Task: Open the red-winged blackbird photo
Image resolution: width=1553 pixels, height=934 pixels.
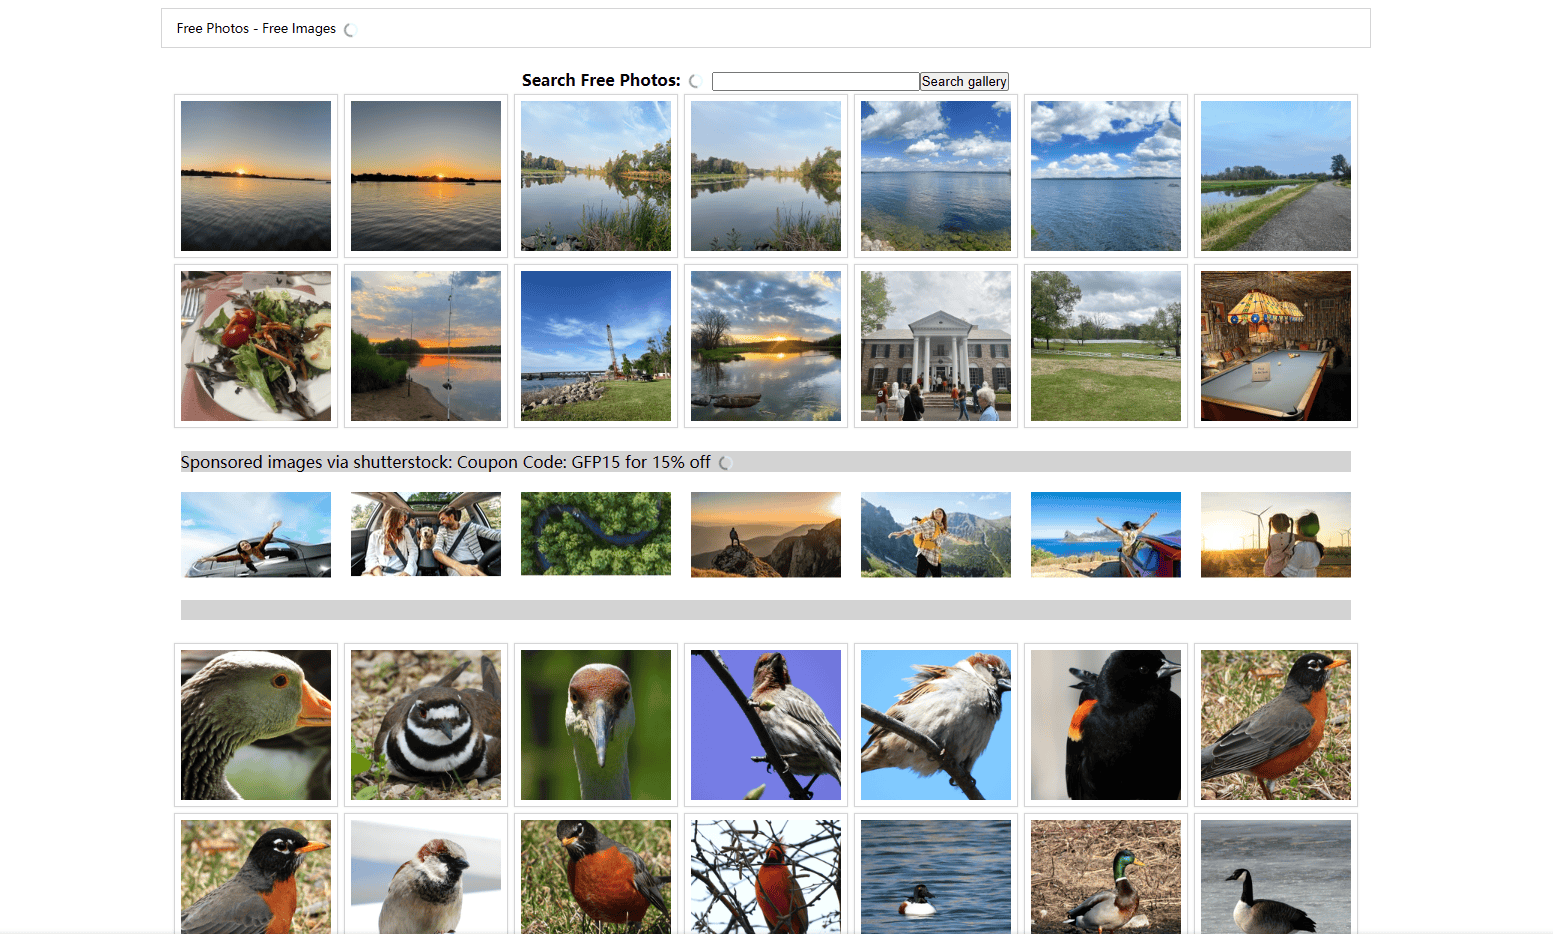Action: [x=1105, y=725]
